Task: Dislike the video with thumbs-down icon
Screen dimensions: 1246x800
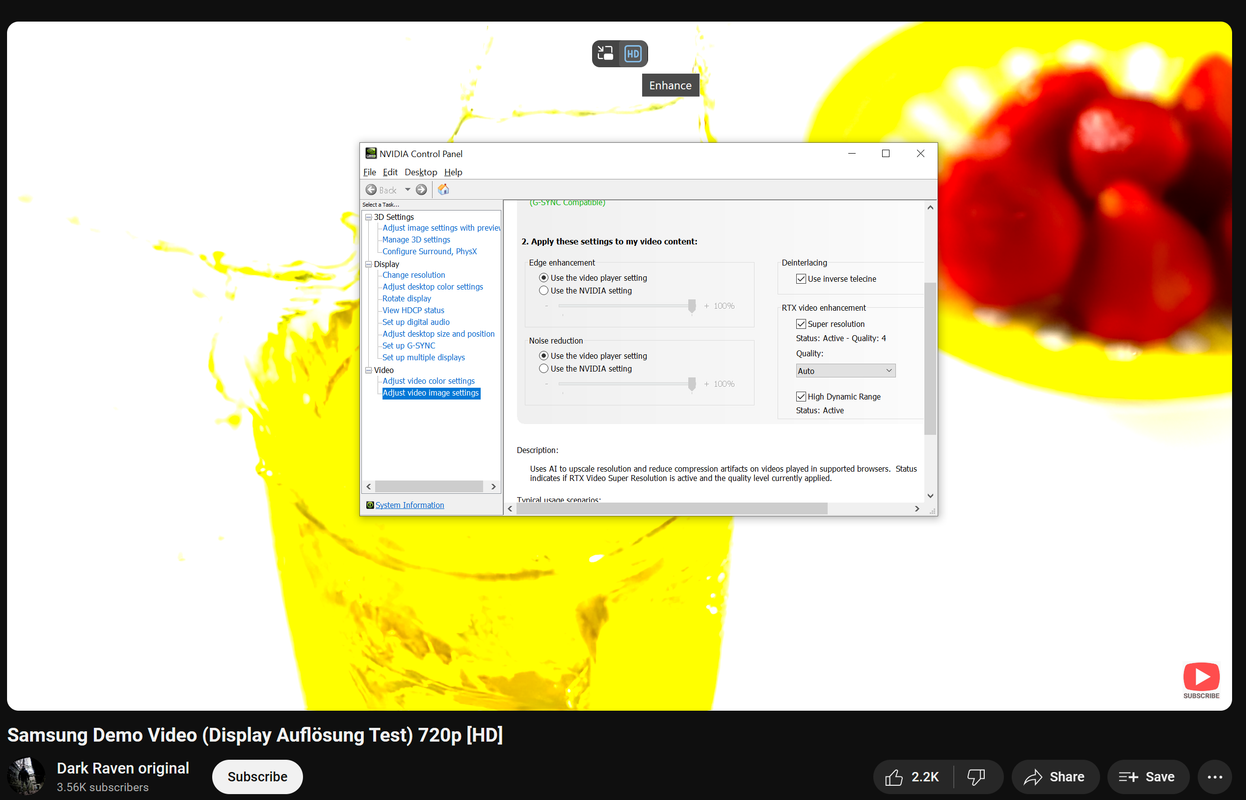Action: coord(977,777)
